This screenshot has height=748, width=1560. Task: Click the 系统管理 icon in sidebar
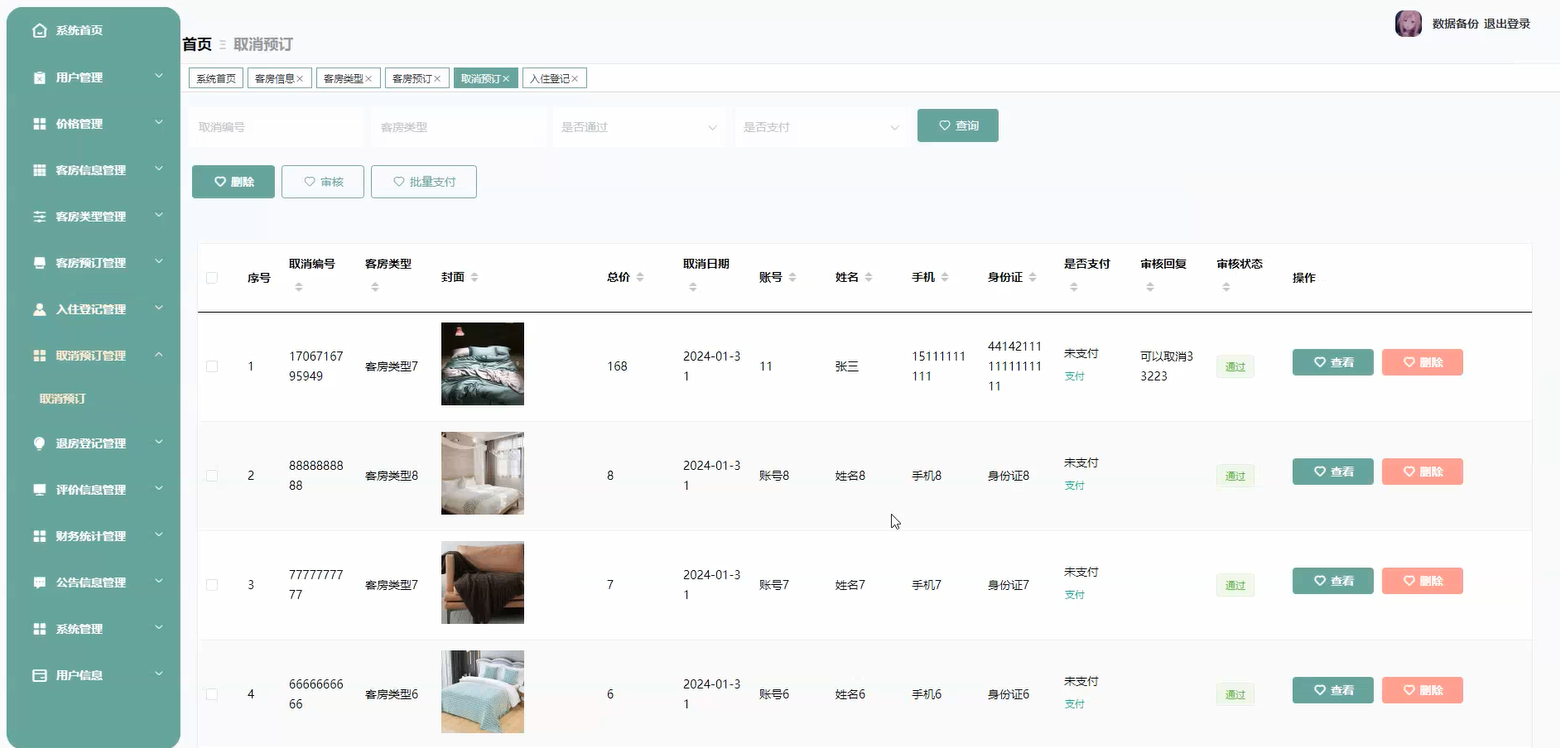click(x=39, y=628)
